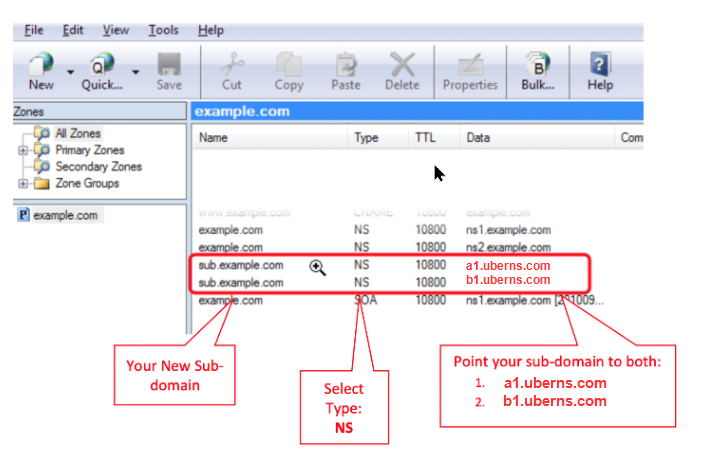Click the New zone toolbar icon
Viewport: 702px width, 457px height.
coord(39,65)
